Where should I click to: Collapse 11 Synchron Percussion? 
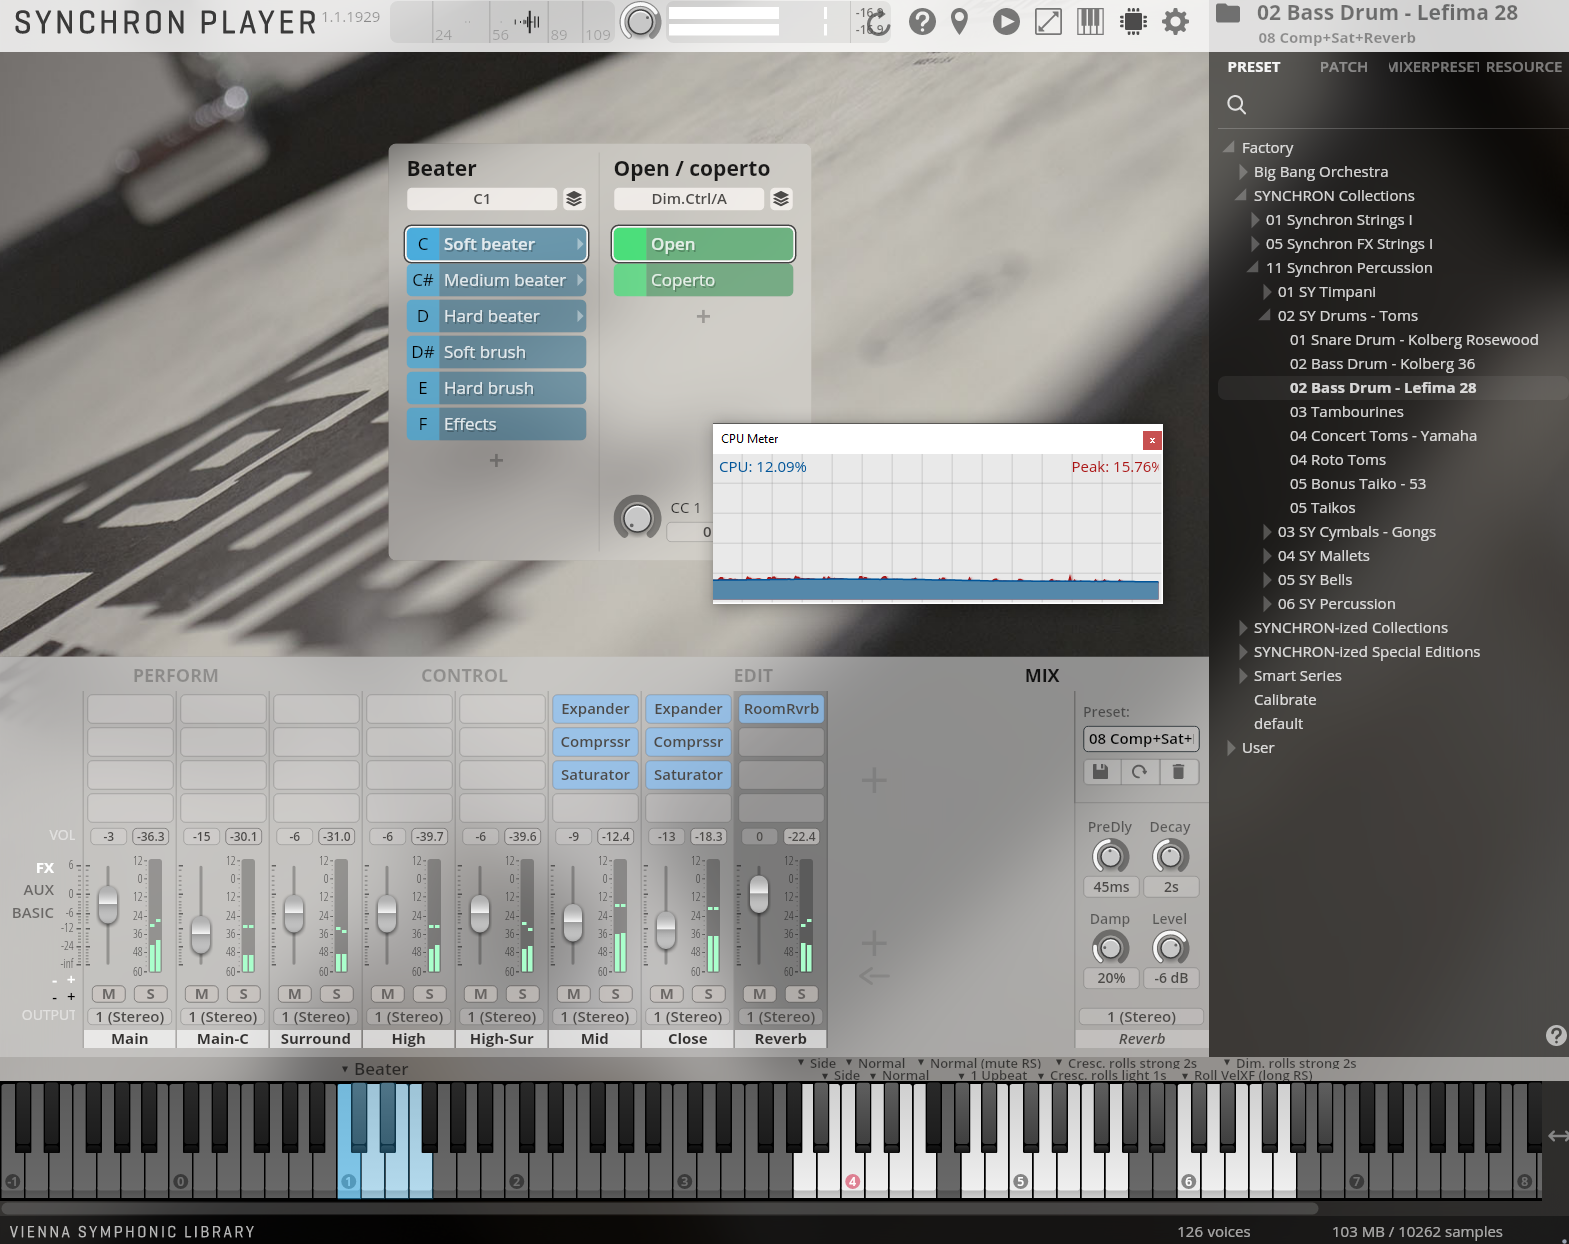1253,267
